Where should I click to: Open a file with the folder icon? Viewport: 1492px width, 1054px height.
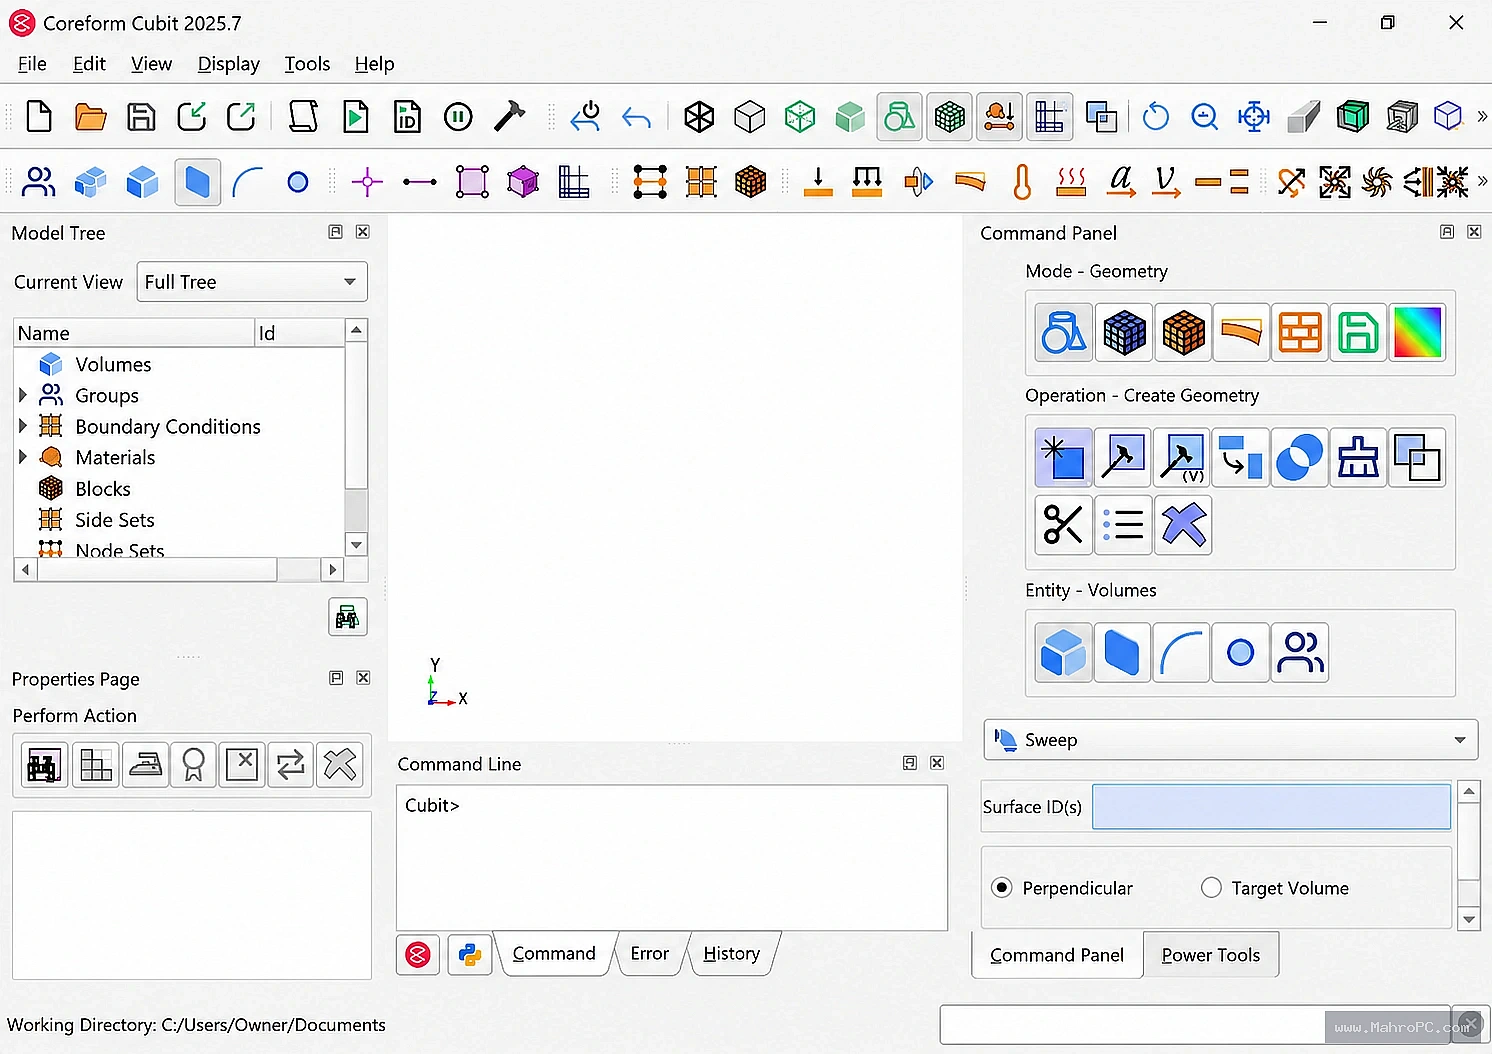tap(90, 117)
